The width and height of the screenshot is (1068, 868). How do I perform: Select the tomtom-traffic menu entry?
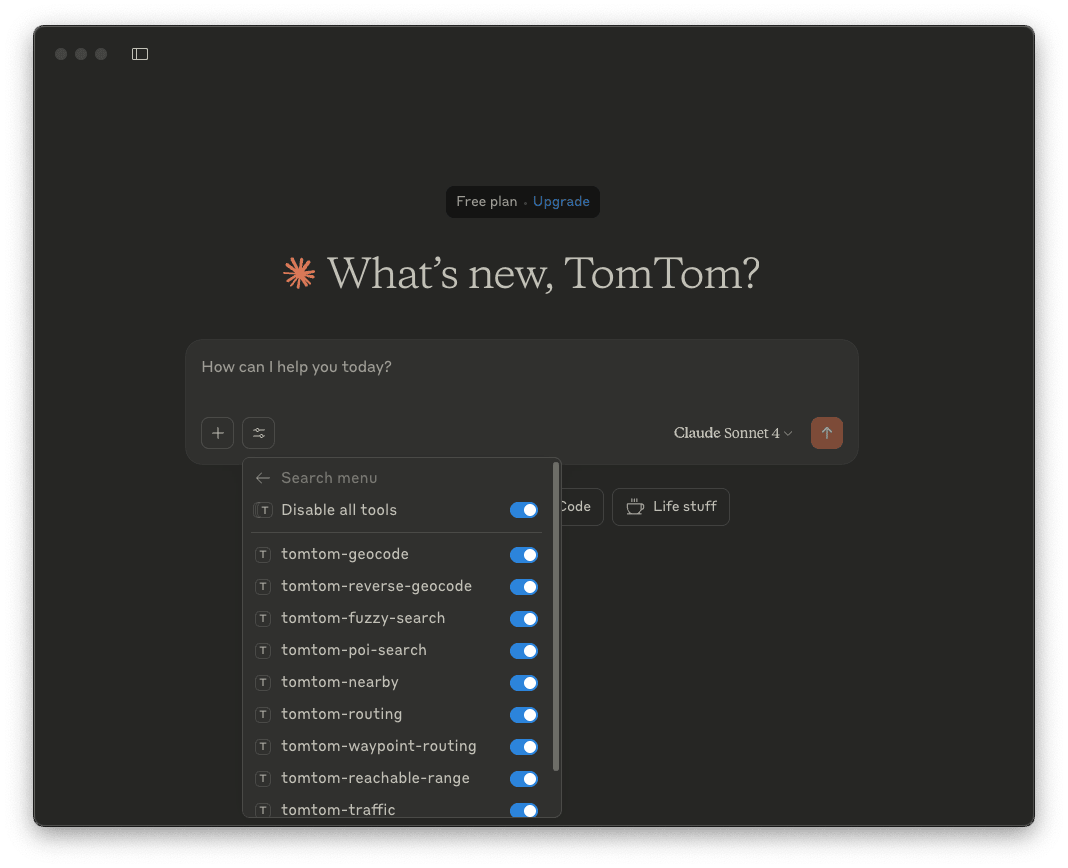click(x=396, y=808)
